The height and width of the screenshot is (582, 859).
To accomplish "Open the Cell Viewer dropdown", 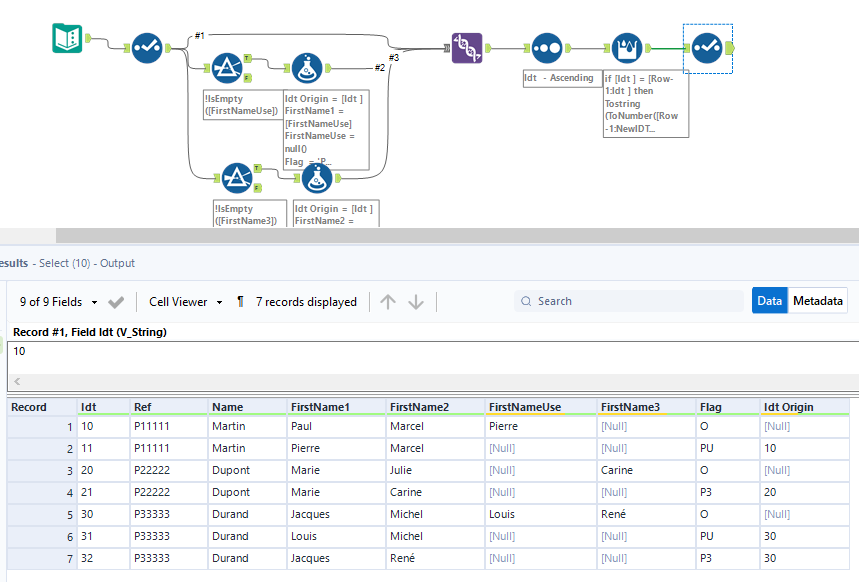I will click(183, 301).
